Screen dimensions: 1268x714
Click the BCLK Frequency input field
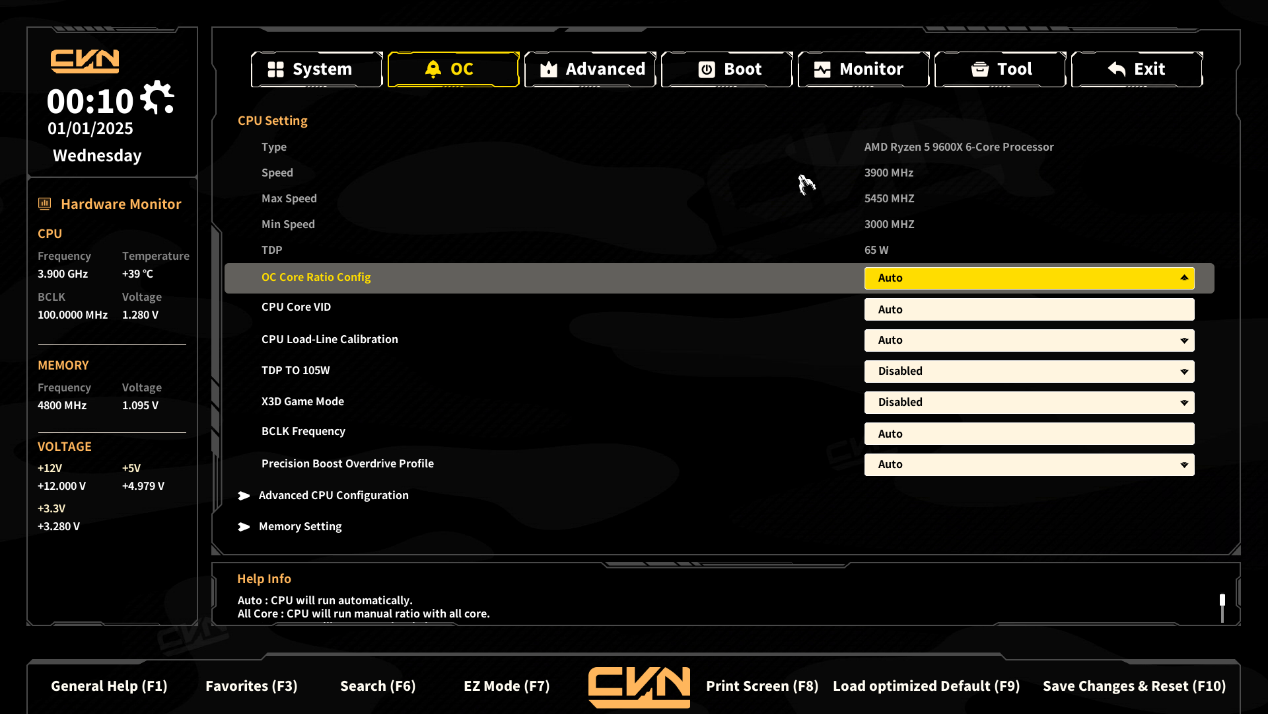(x=1029, y=434)
